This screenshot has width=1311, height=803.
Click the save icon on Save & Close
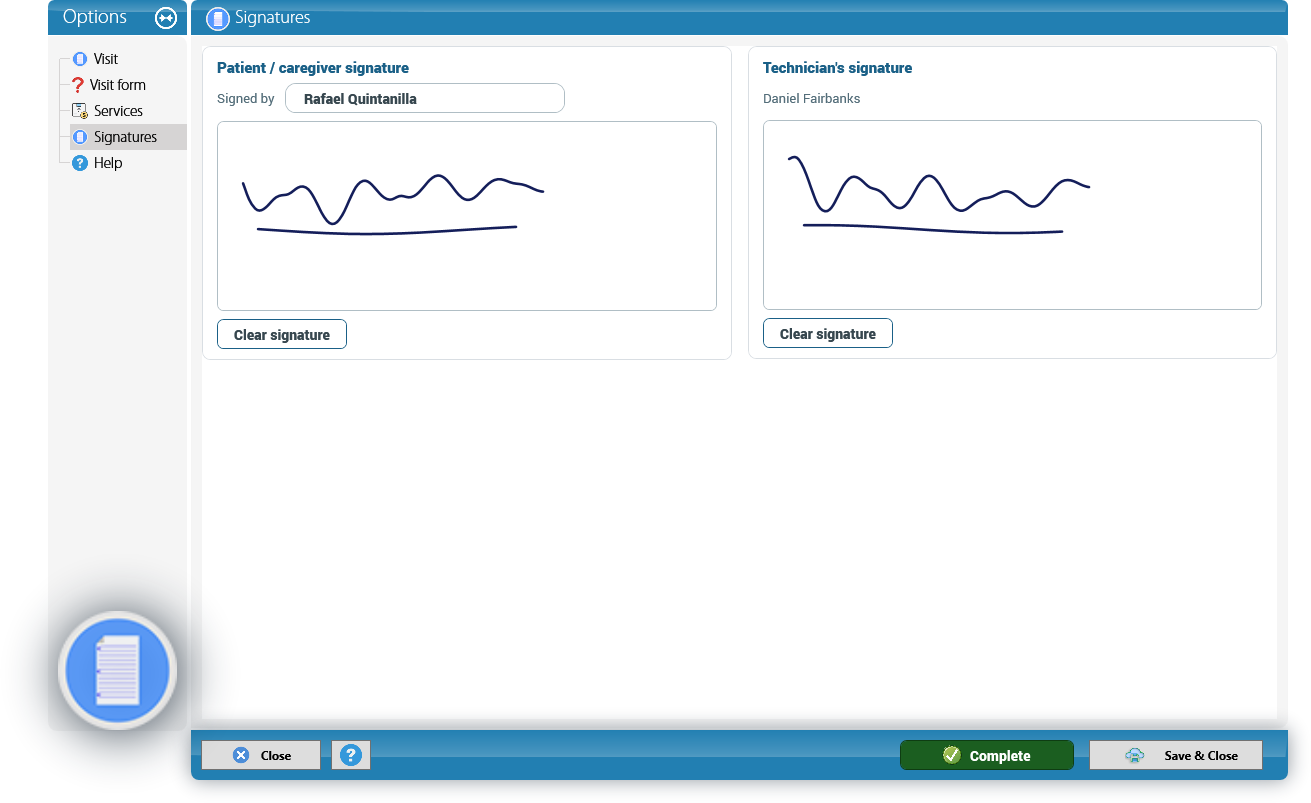[x=1135, y=755]
